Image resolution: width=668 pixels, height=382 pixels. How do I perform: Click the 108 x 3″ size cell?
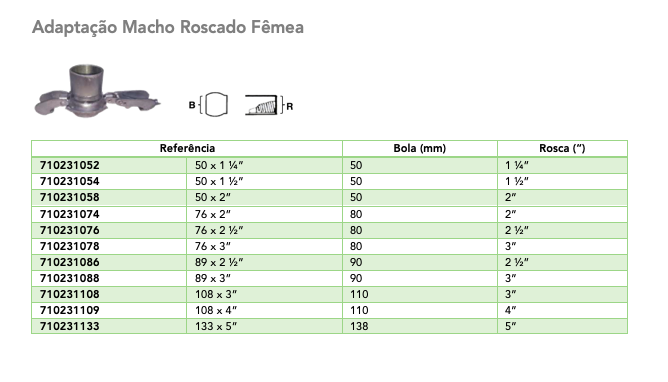(x=265, y=294)
